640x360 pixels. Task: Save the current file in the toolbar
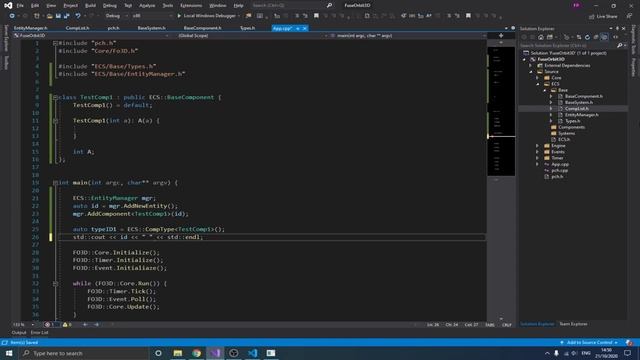58,16
